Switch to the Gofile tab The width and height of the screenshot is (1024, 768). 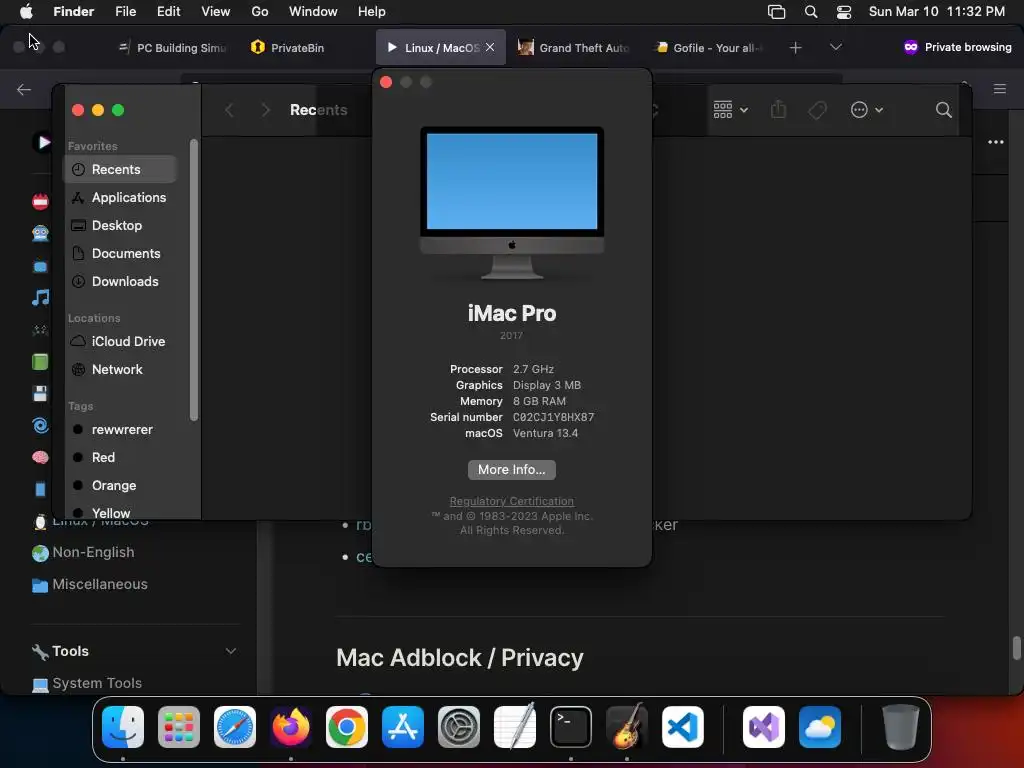click(x=709, y=48)
